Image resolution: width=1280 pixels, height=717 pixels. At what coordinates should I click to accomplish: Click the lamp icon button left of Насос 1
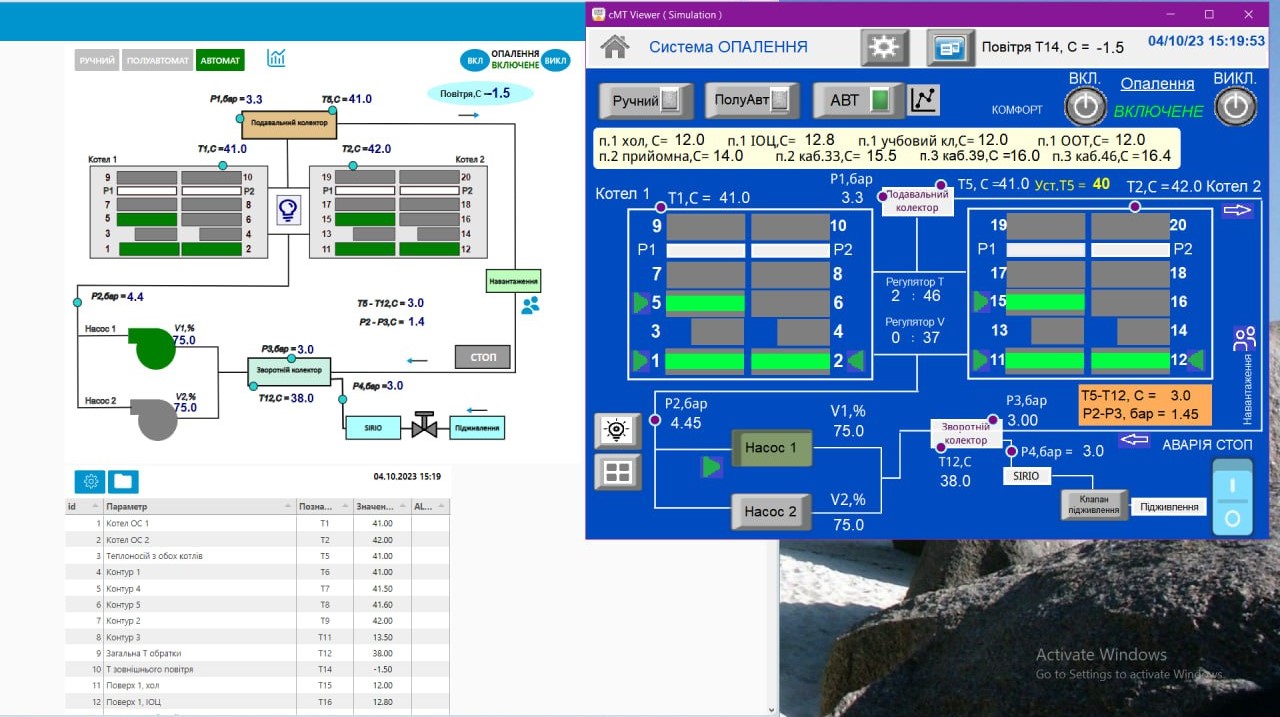click(618, 431)
